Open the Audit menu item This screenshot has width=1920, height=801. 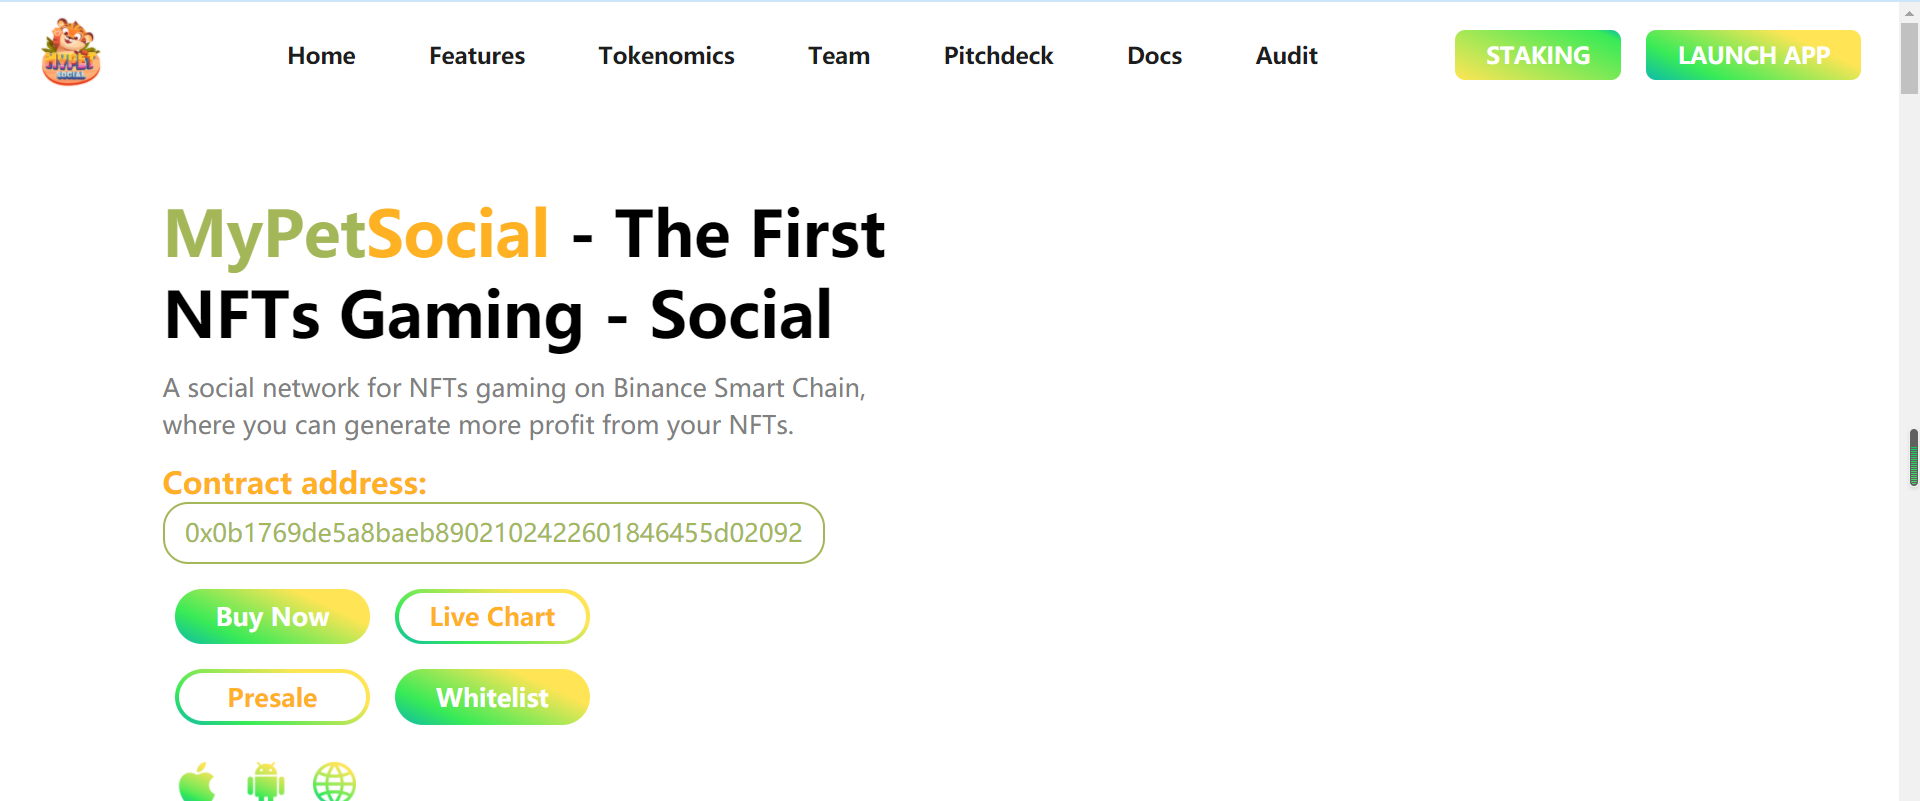(1286, 56)
